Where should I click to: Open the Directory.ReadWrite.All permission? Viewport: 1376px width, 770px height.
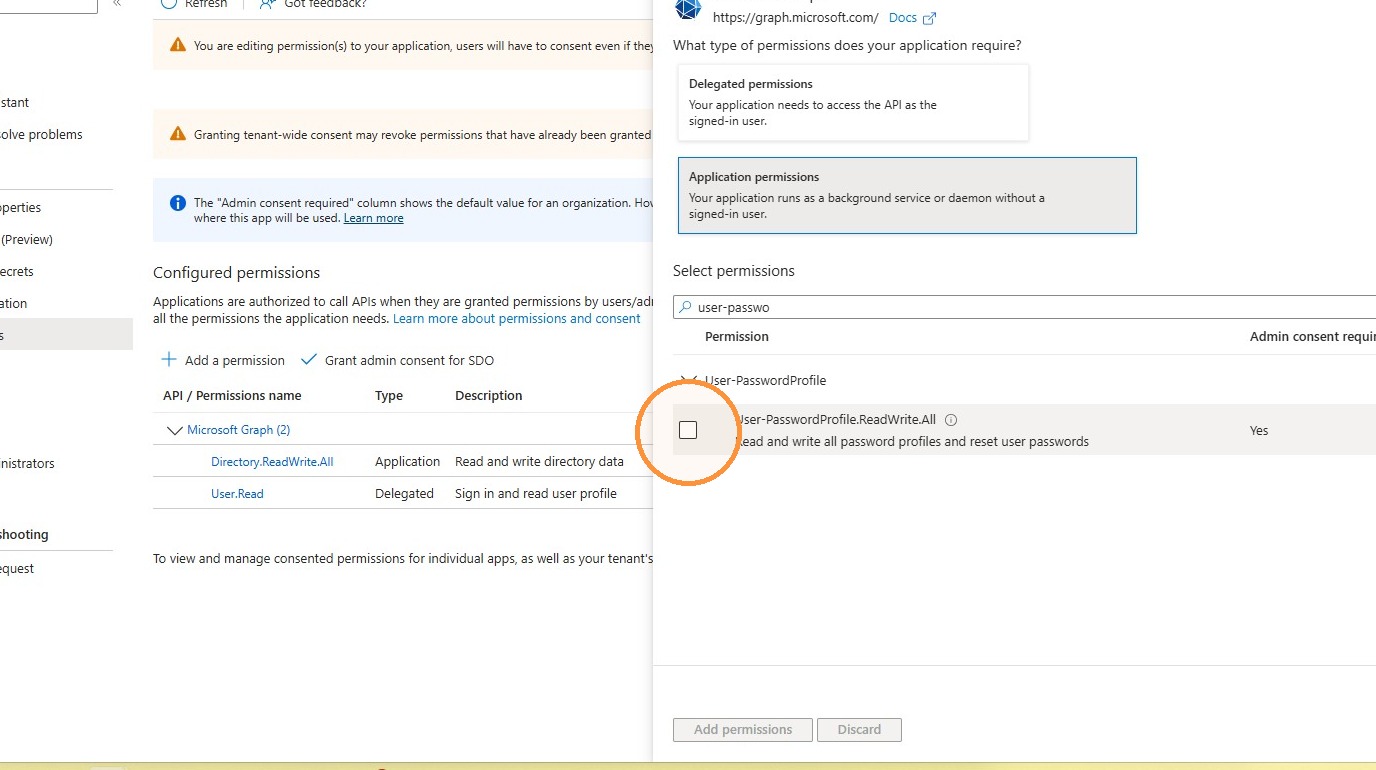[x=272, y=461]
